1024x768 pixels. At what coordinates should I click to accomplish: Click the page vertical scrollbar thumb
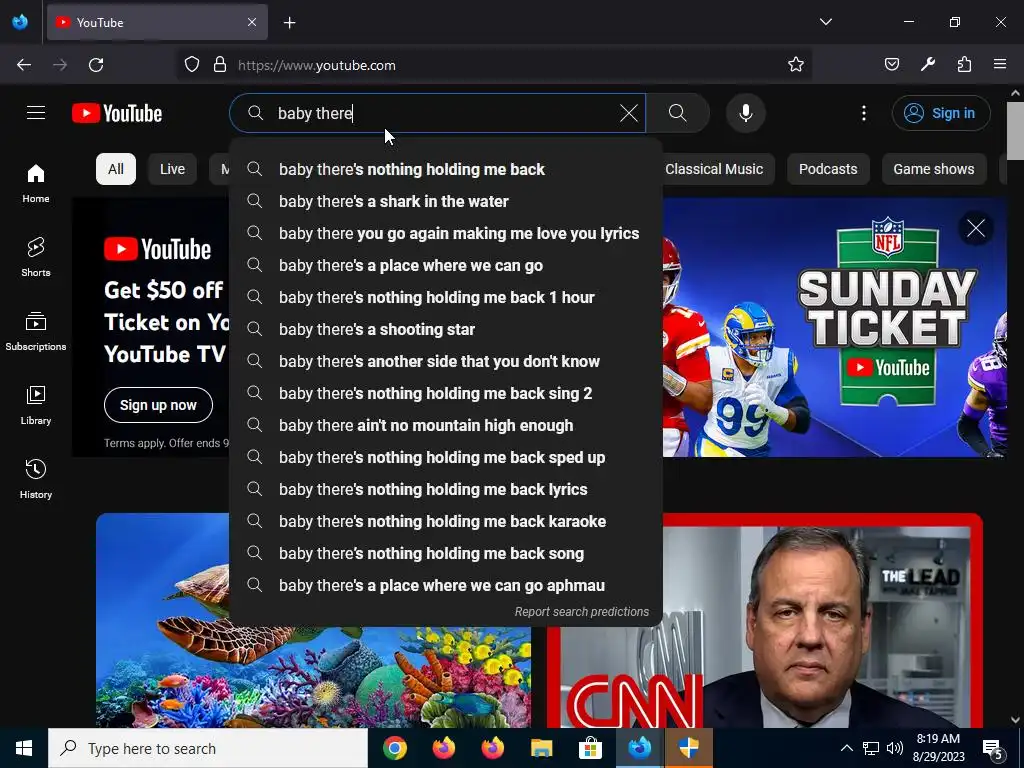tap(1015, 131)
